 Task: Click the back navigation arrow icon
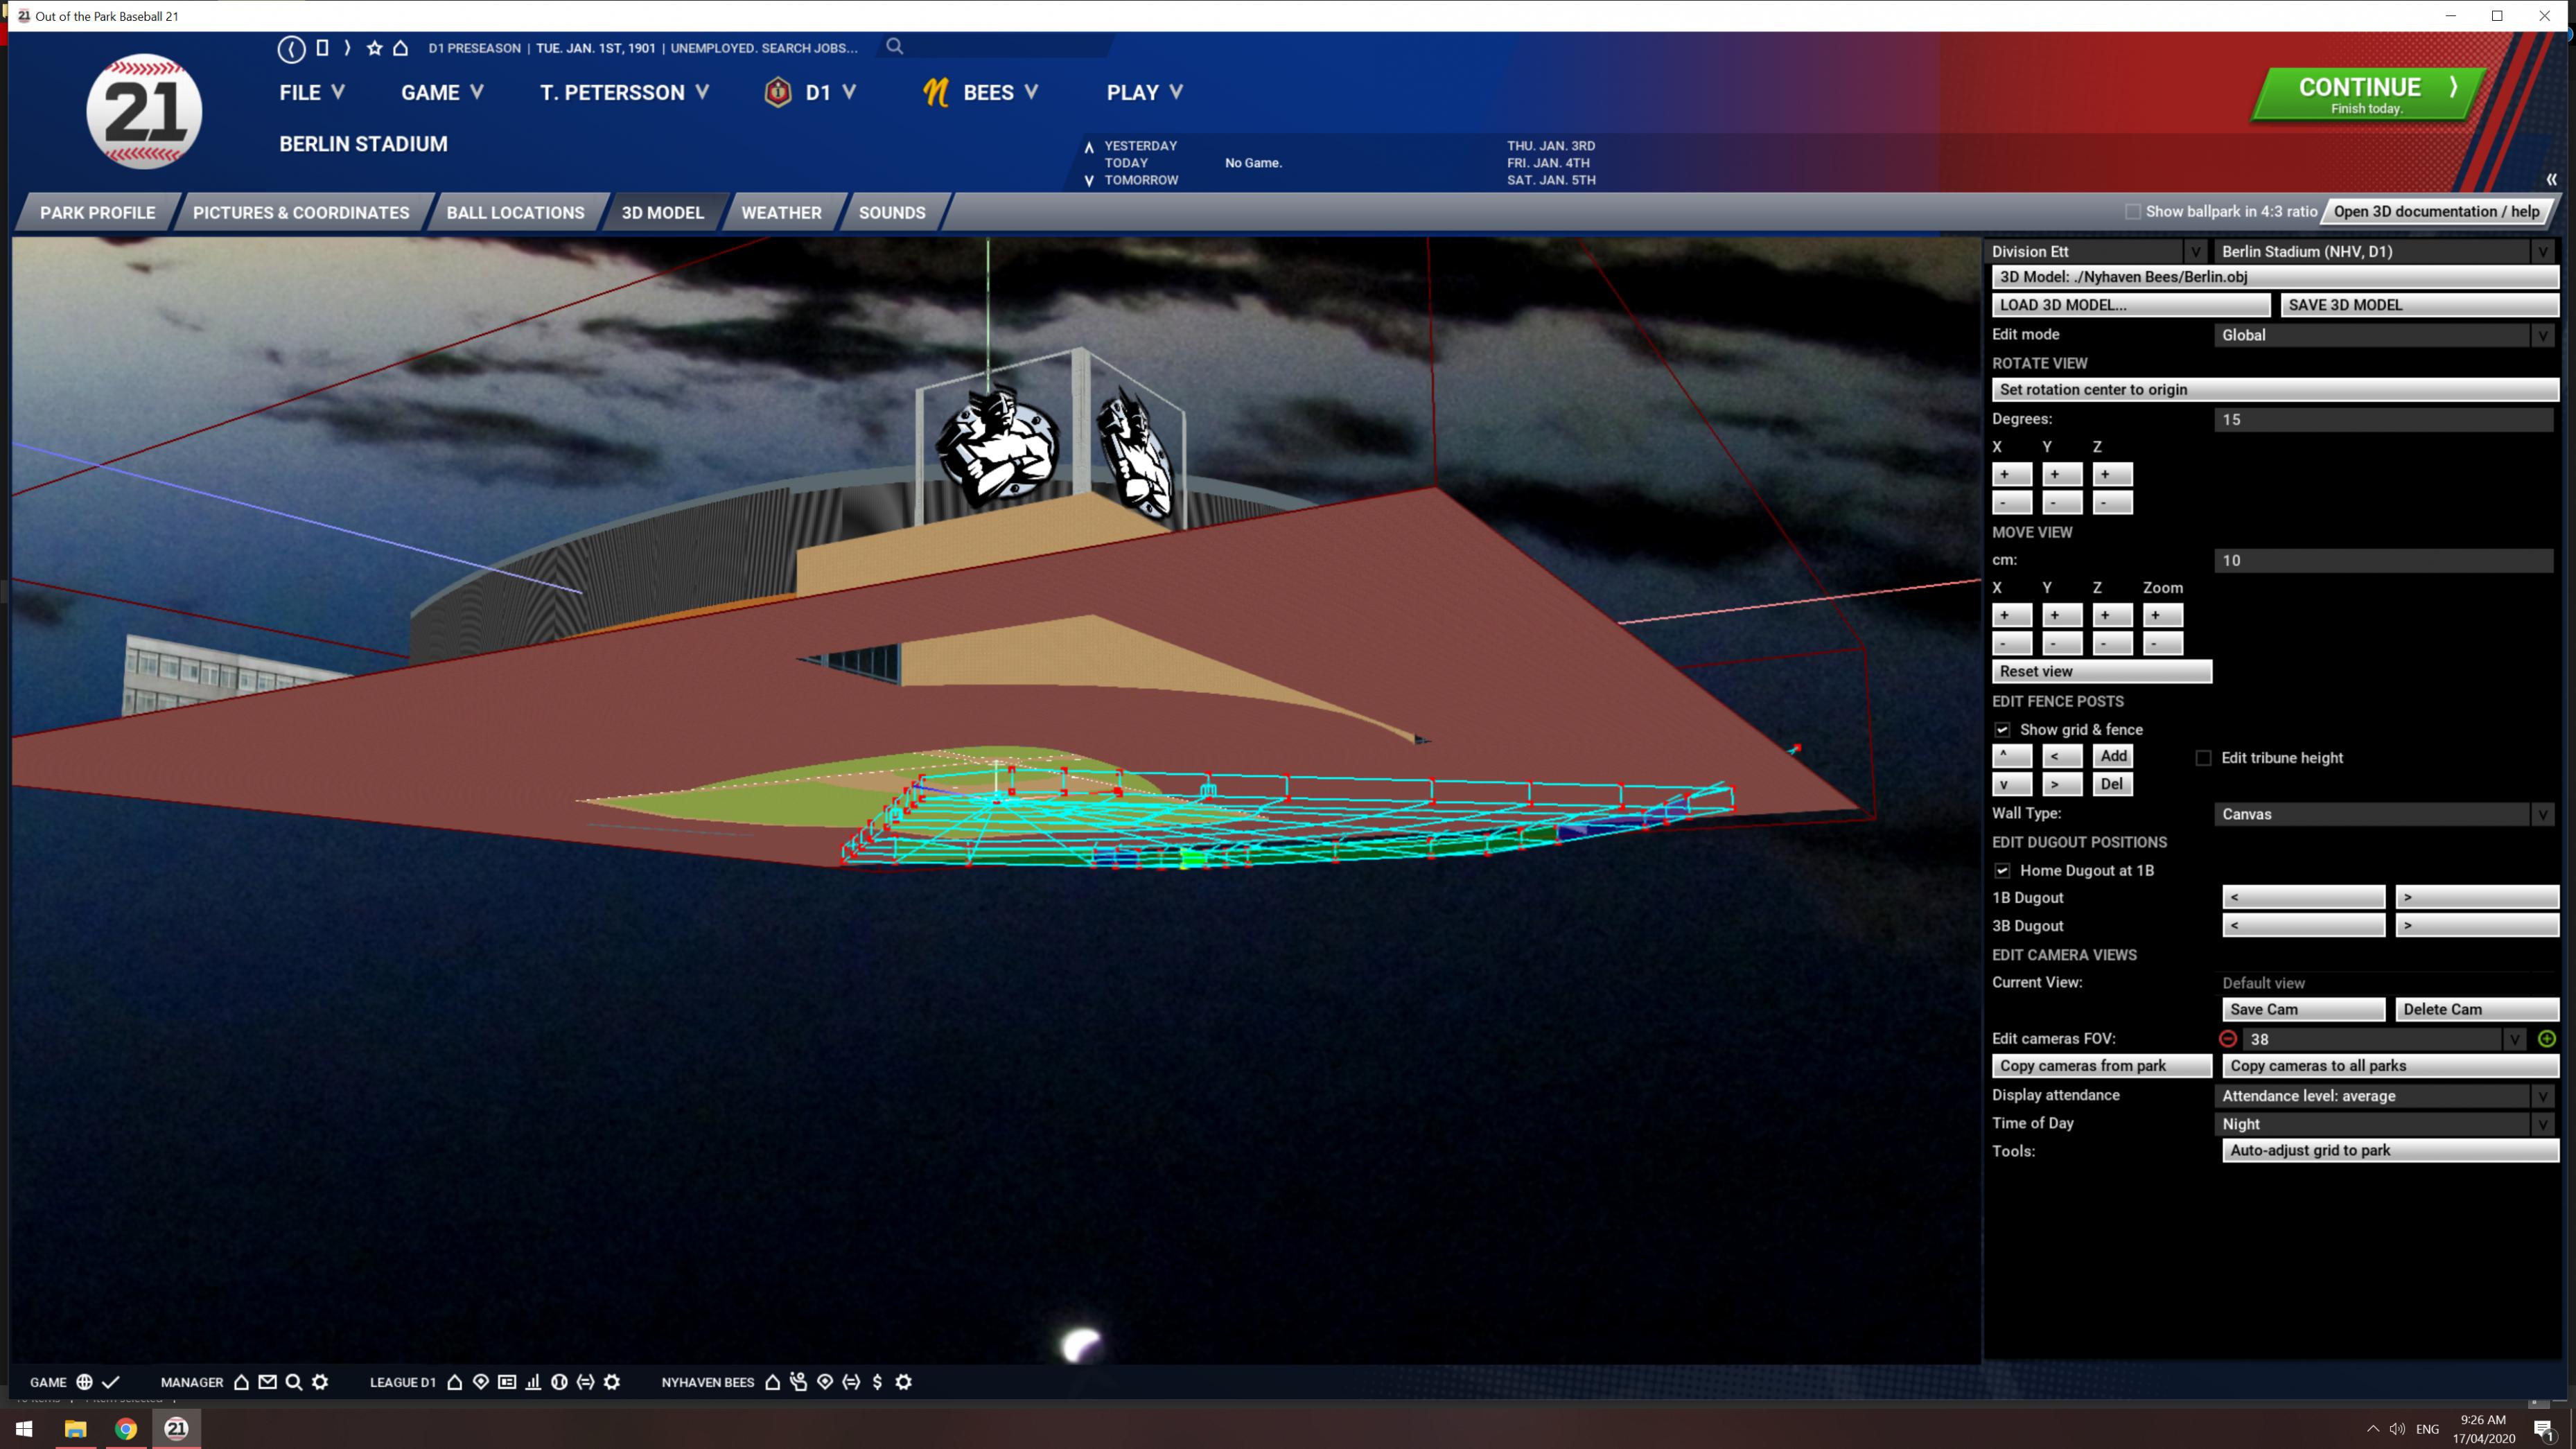coord(291,48)
